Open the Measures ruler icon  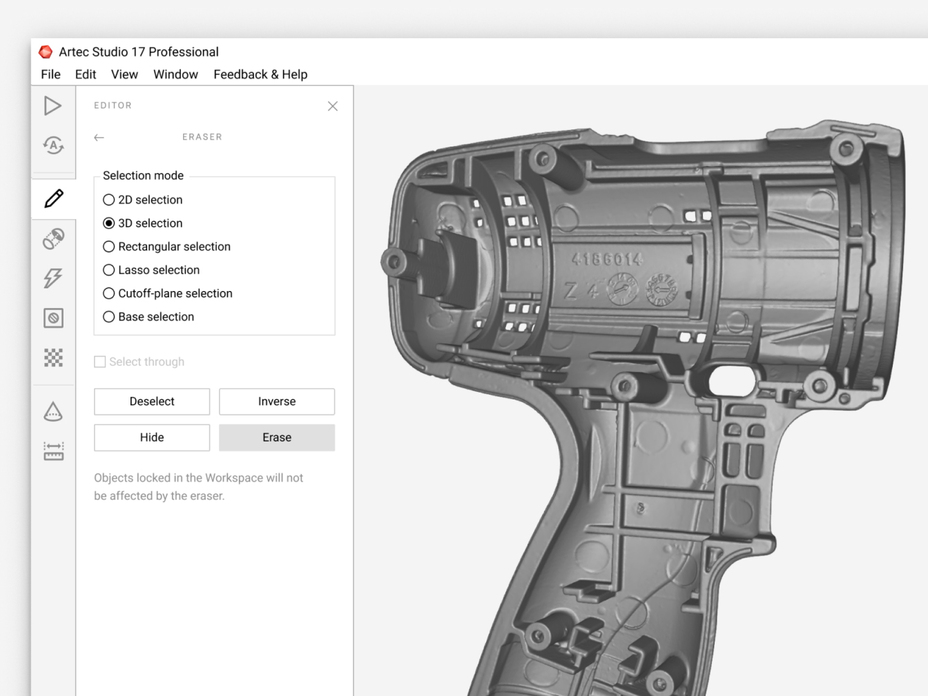point(53,451)
